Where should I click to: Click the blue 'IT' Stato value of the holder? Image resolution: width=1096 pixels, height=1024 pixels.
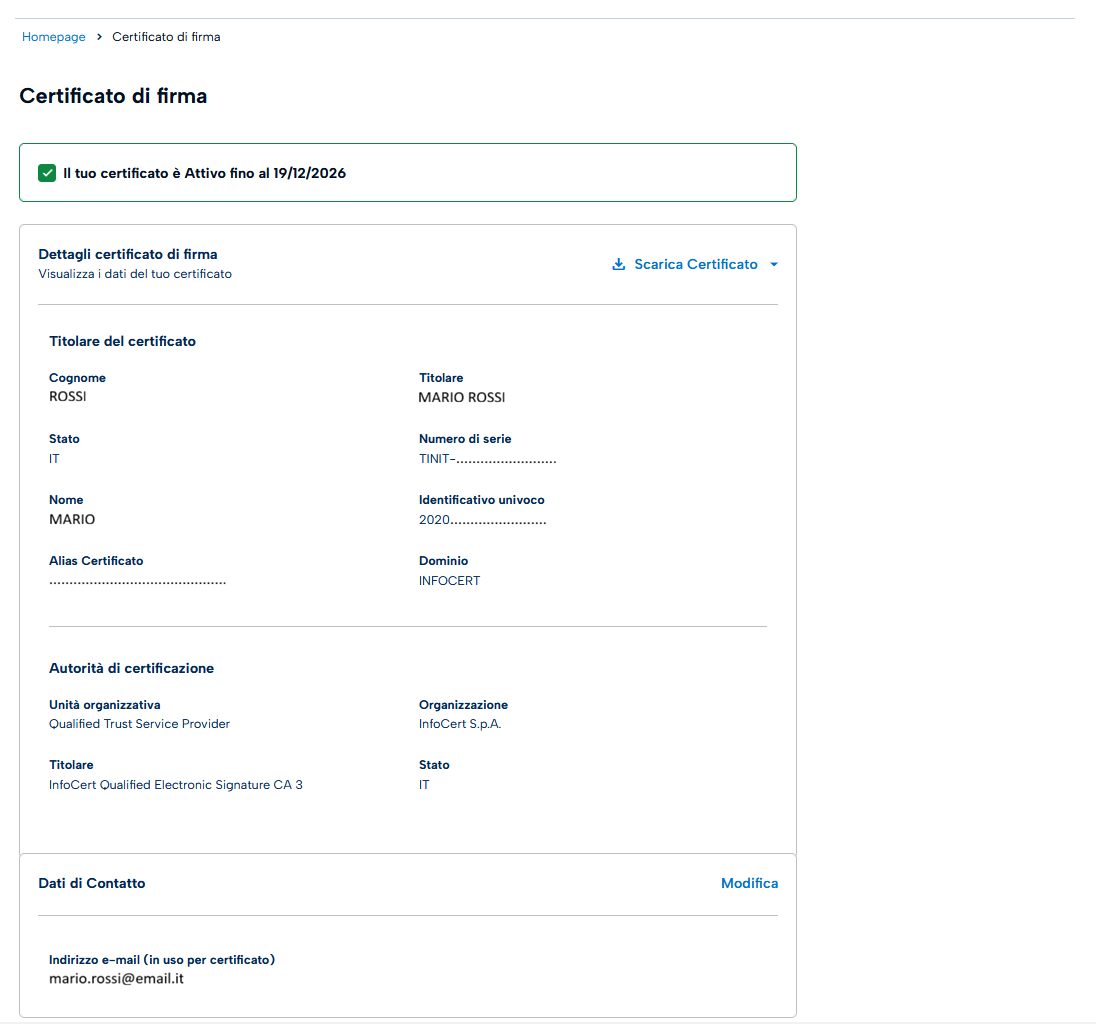click(x=54, y=459)
